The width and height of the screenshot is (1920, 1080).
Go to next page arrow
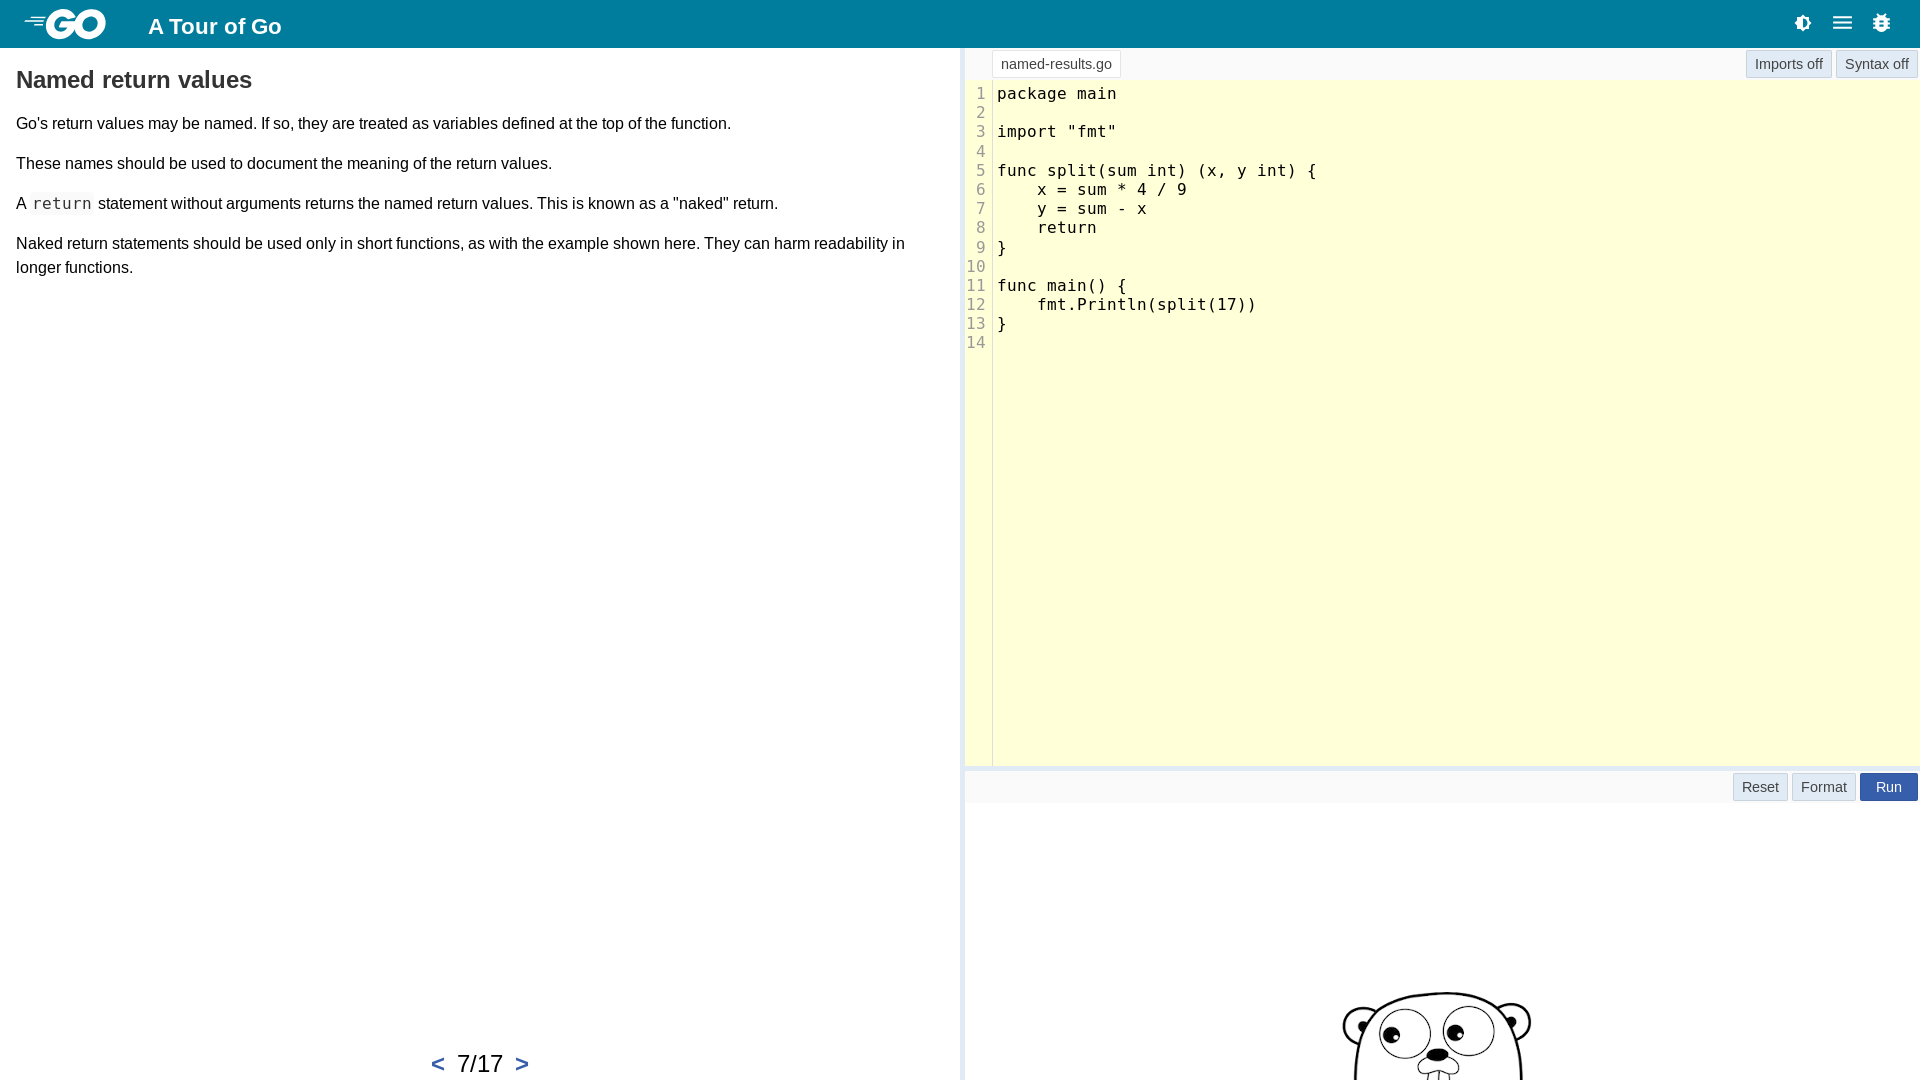pos(522,1063)
